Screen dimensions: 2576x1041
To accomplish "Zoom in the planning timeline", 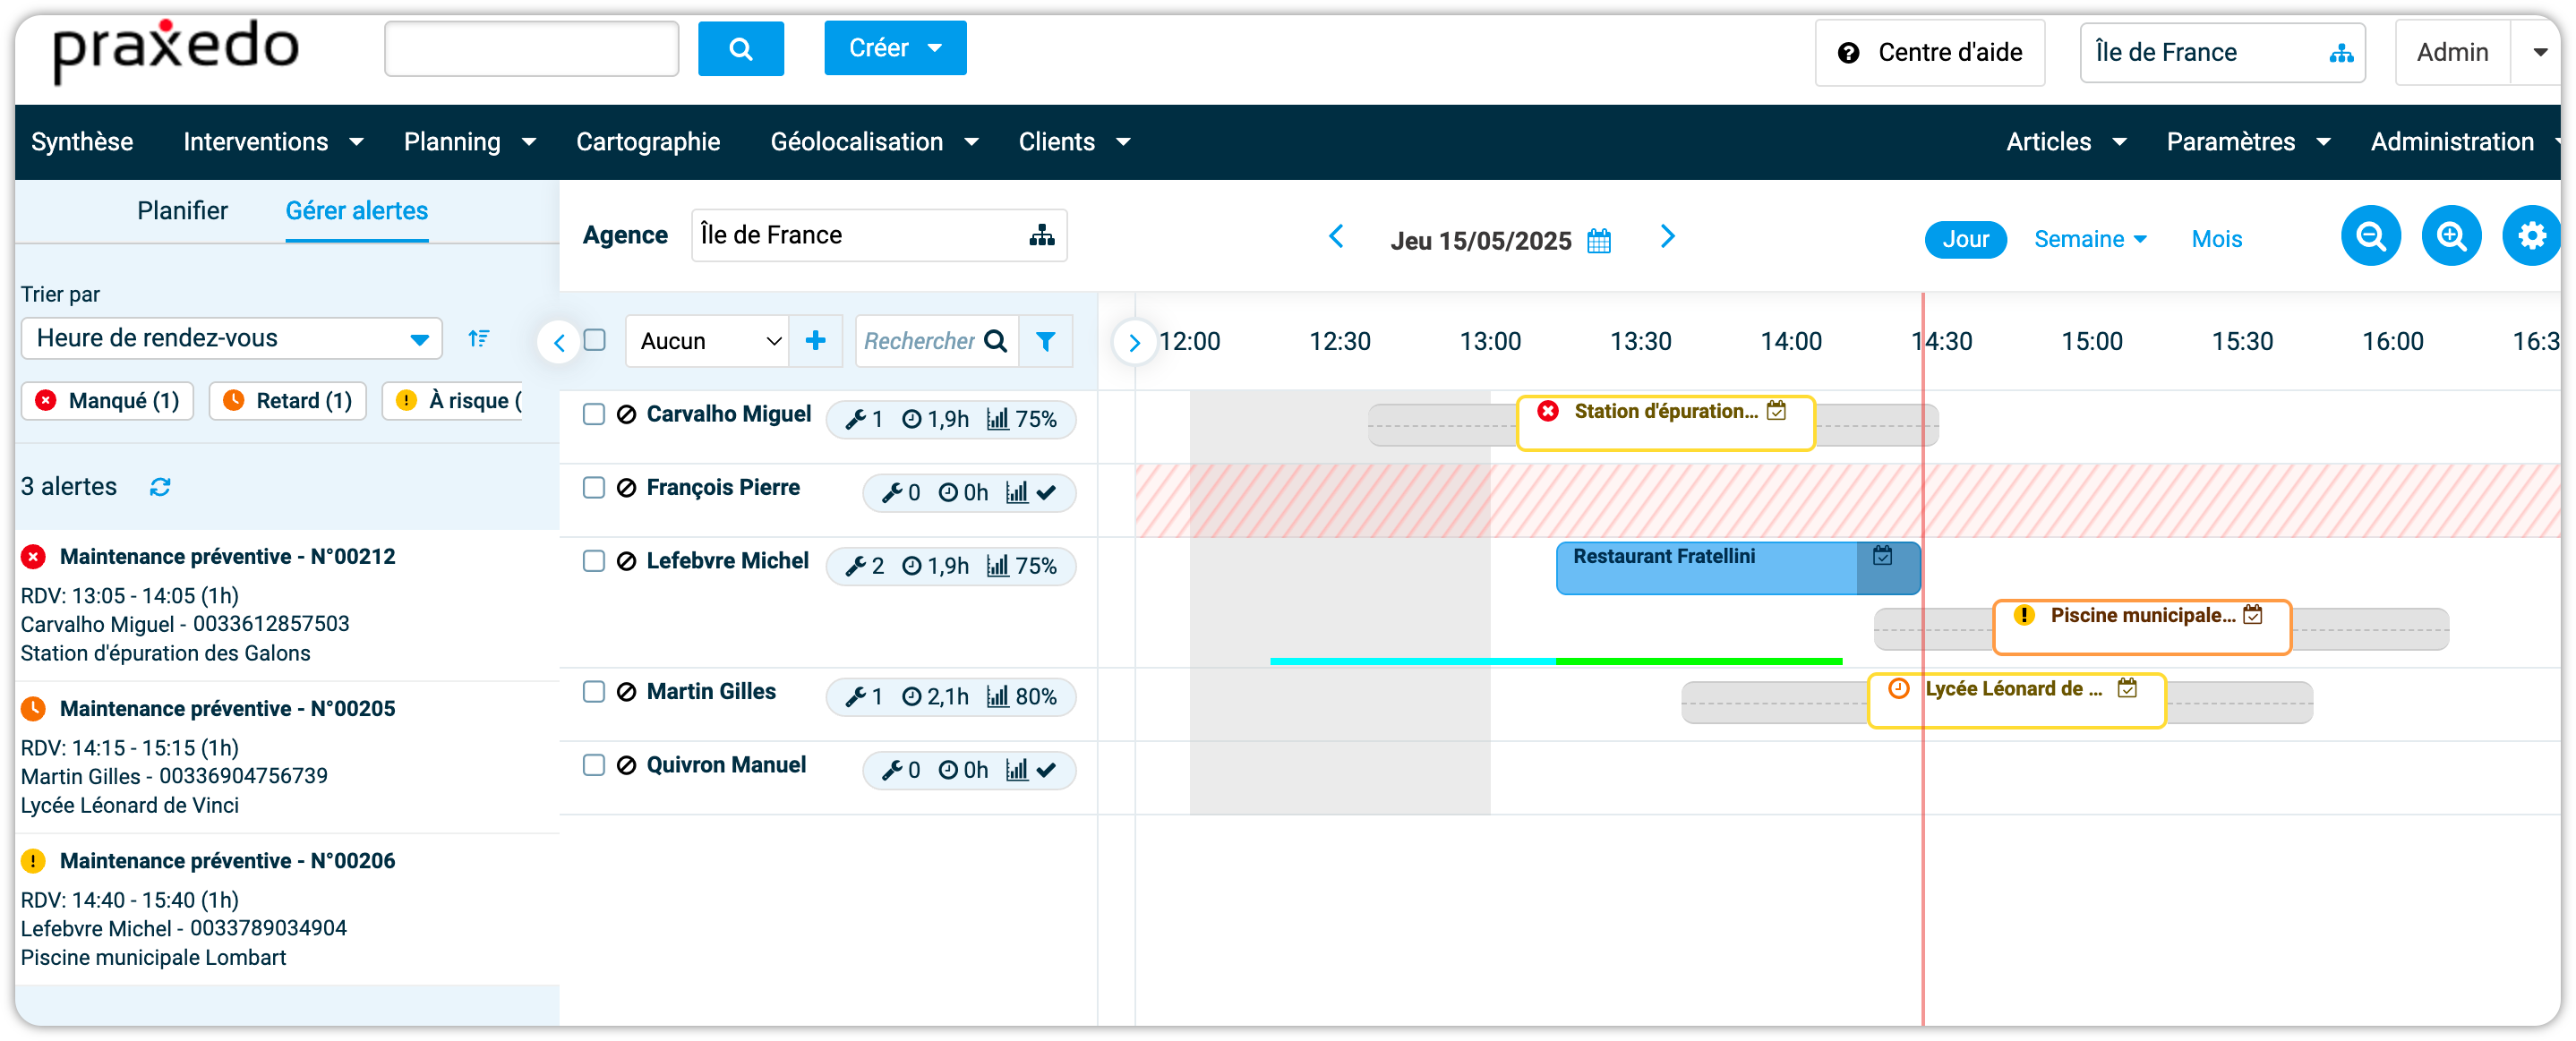I will click(x=2451, y=236).
